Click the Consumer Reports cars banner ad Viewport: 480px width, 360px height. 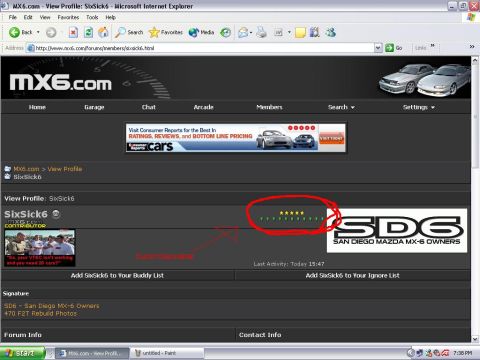coord(236,138)
